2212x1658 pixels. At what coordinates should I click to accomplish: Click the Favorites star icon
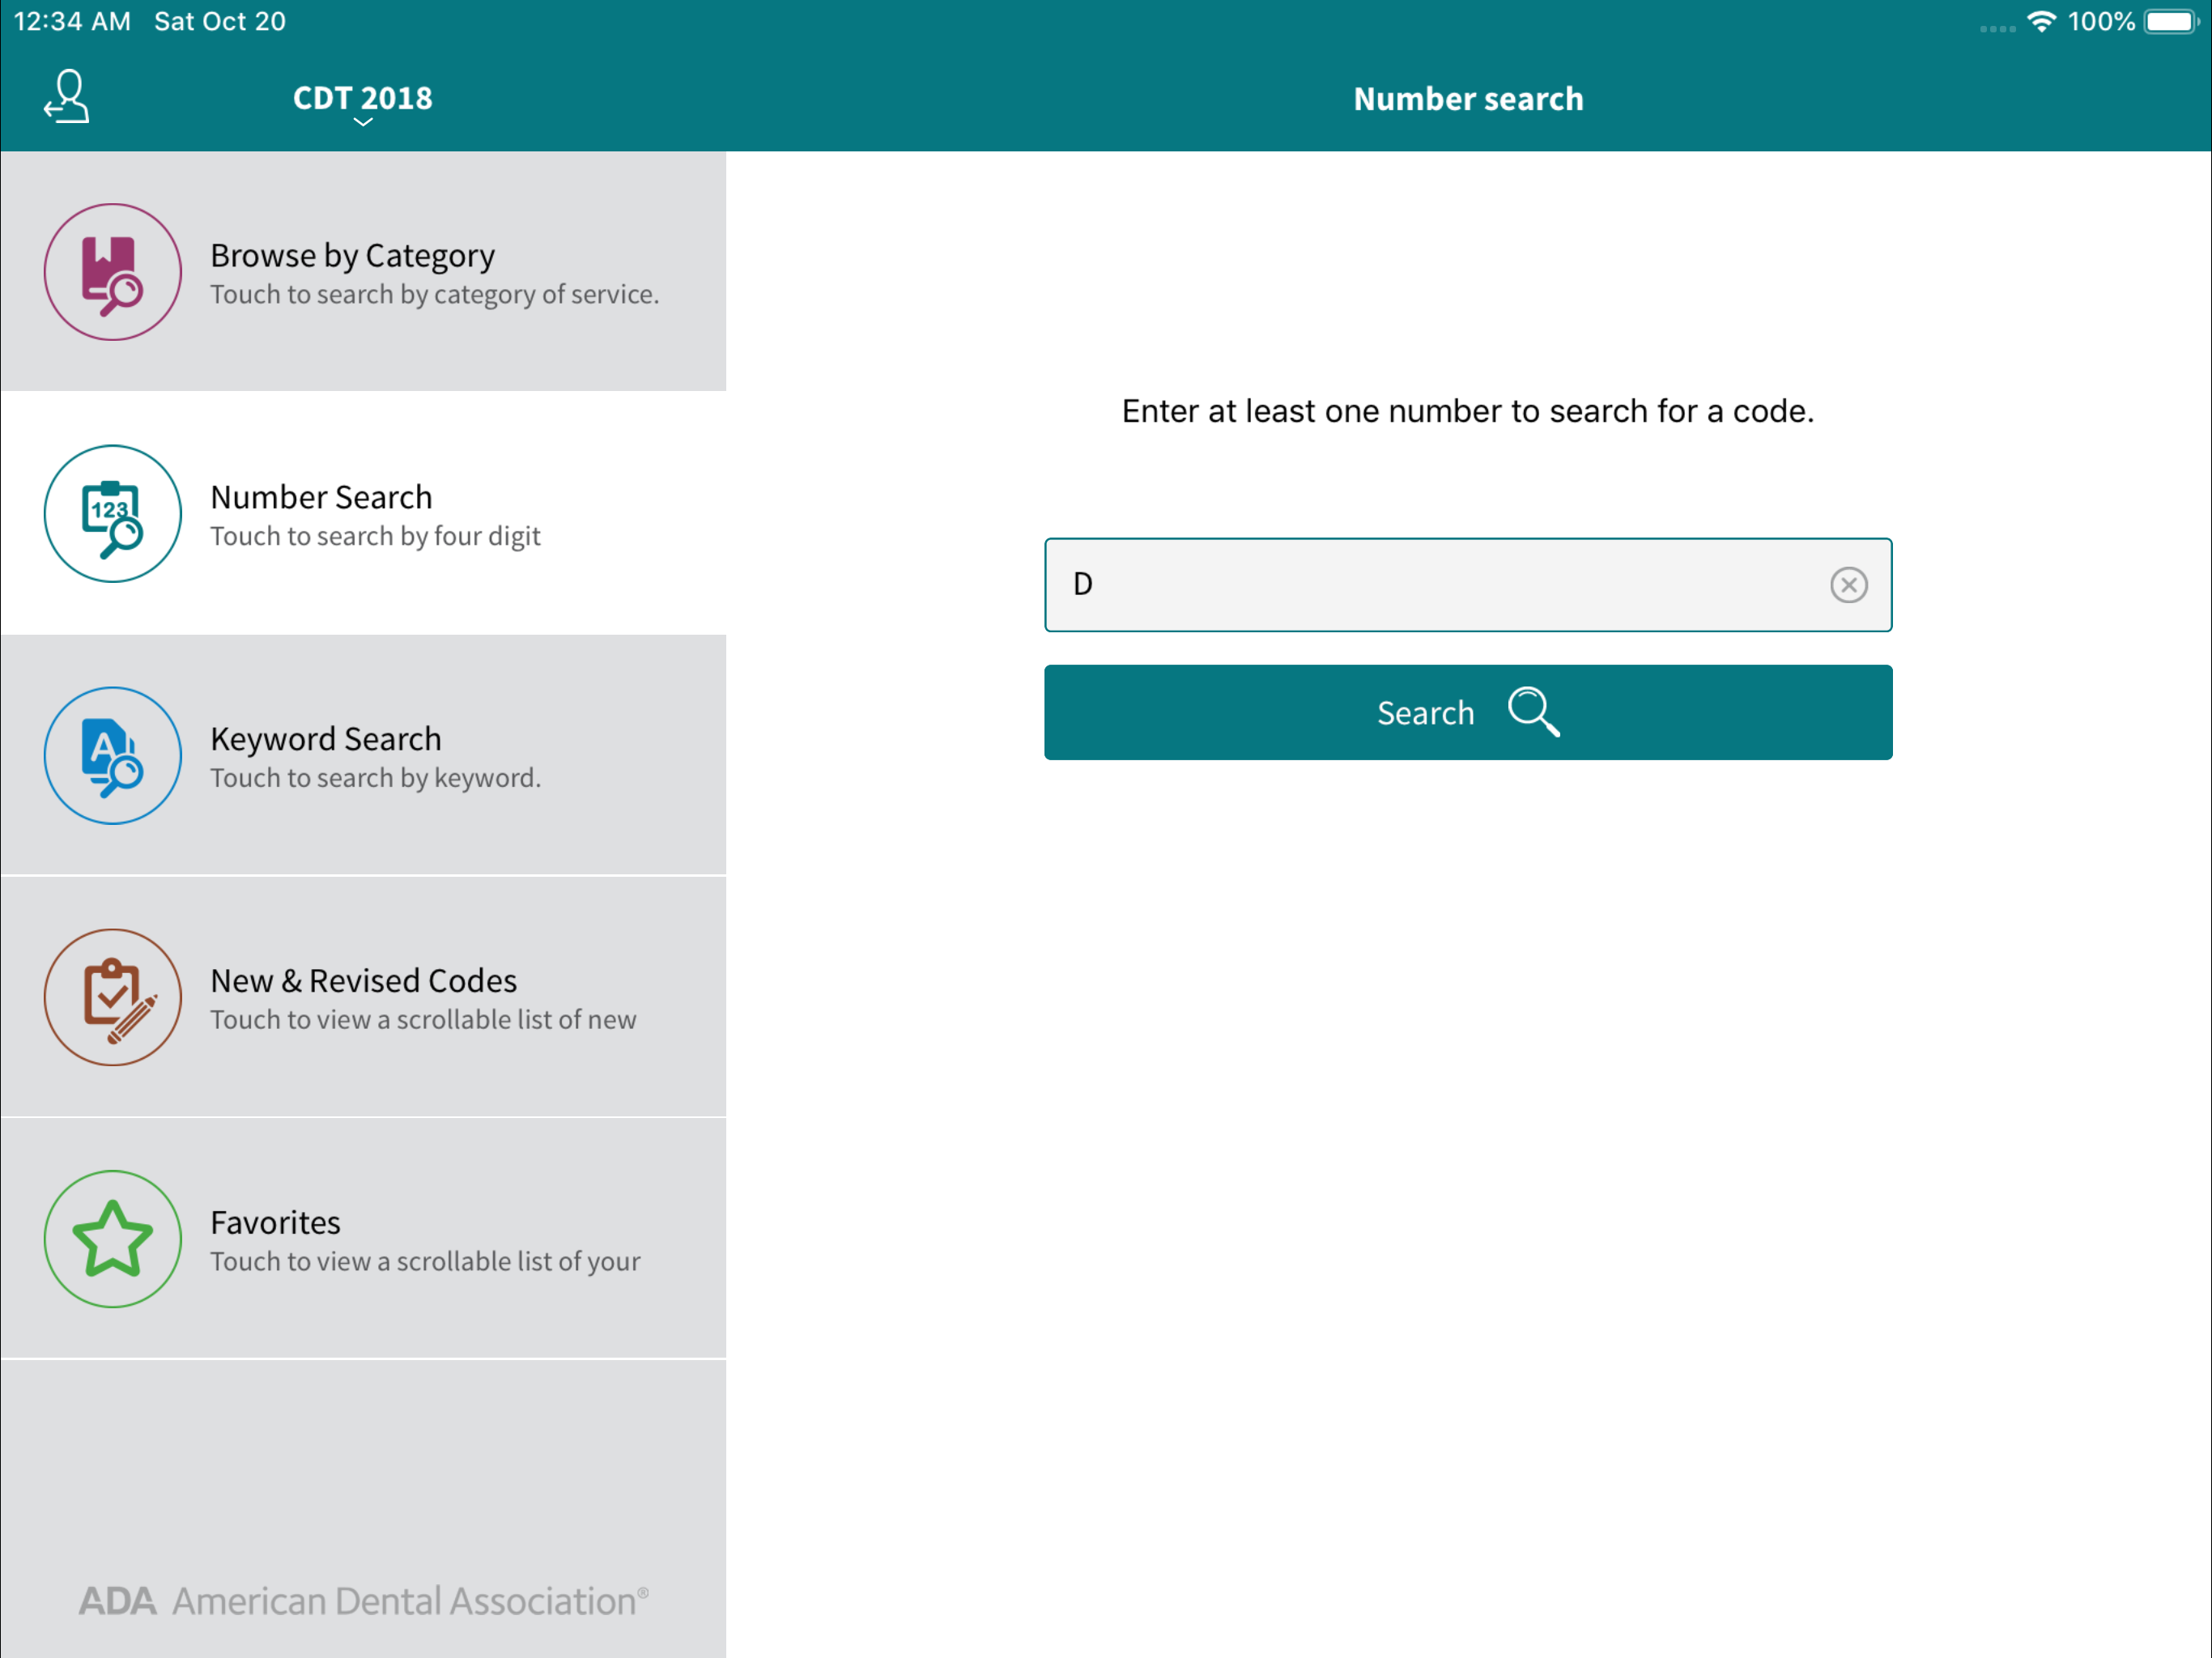point(113,1239)
